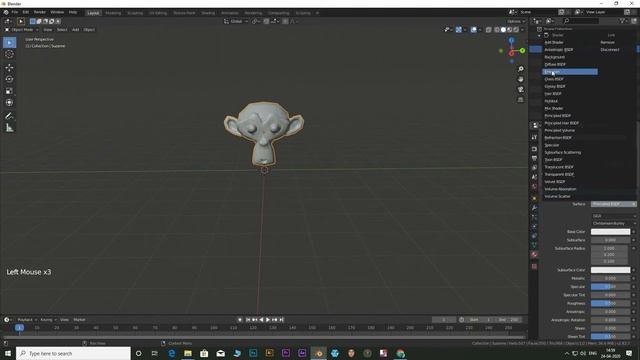Open File Explorer from taskbar

(x=188, y=353)
